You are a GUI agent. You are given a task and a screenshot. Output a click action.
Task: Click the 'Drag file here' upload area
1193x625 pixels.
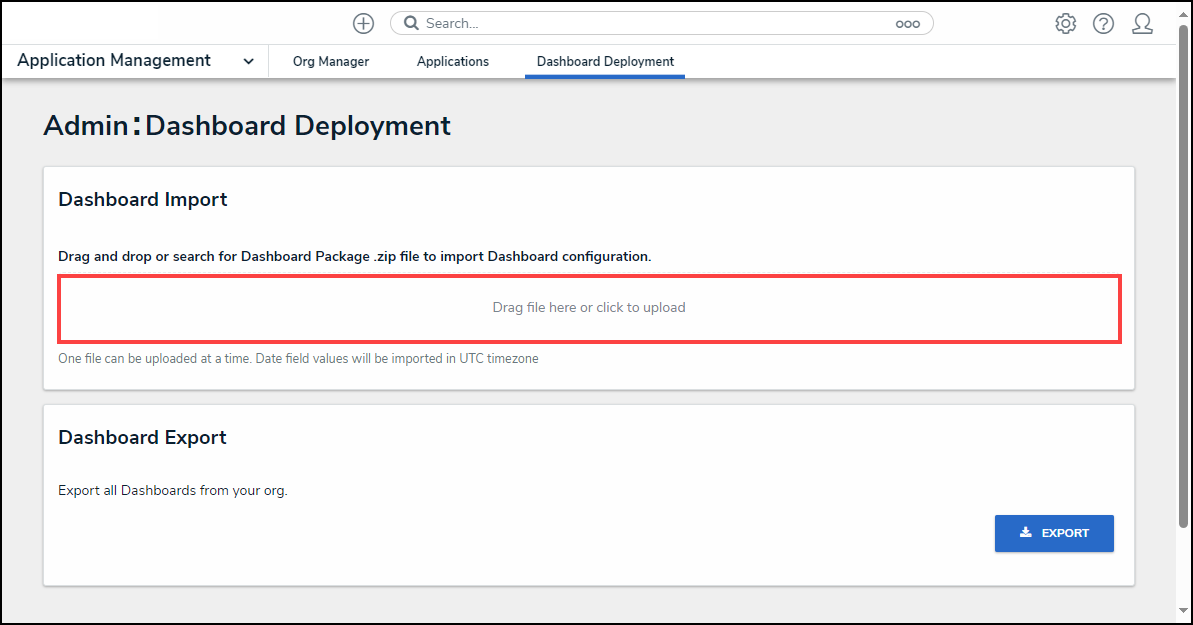pyautogui.click(x=589, y=308)
